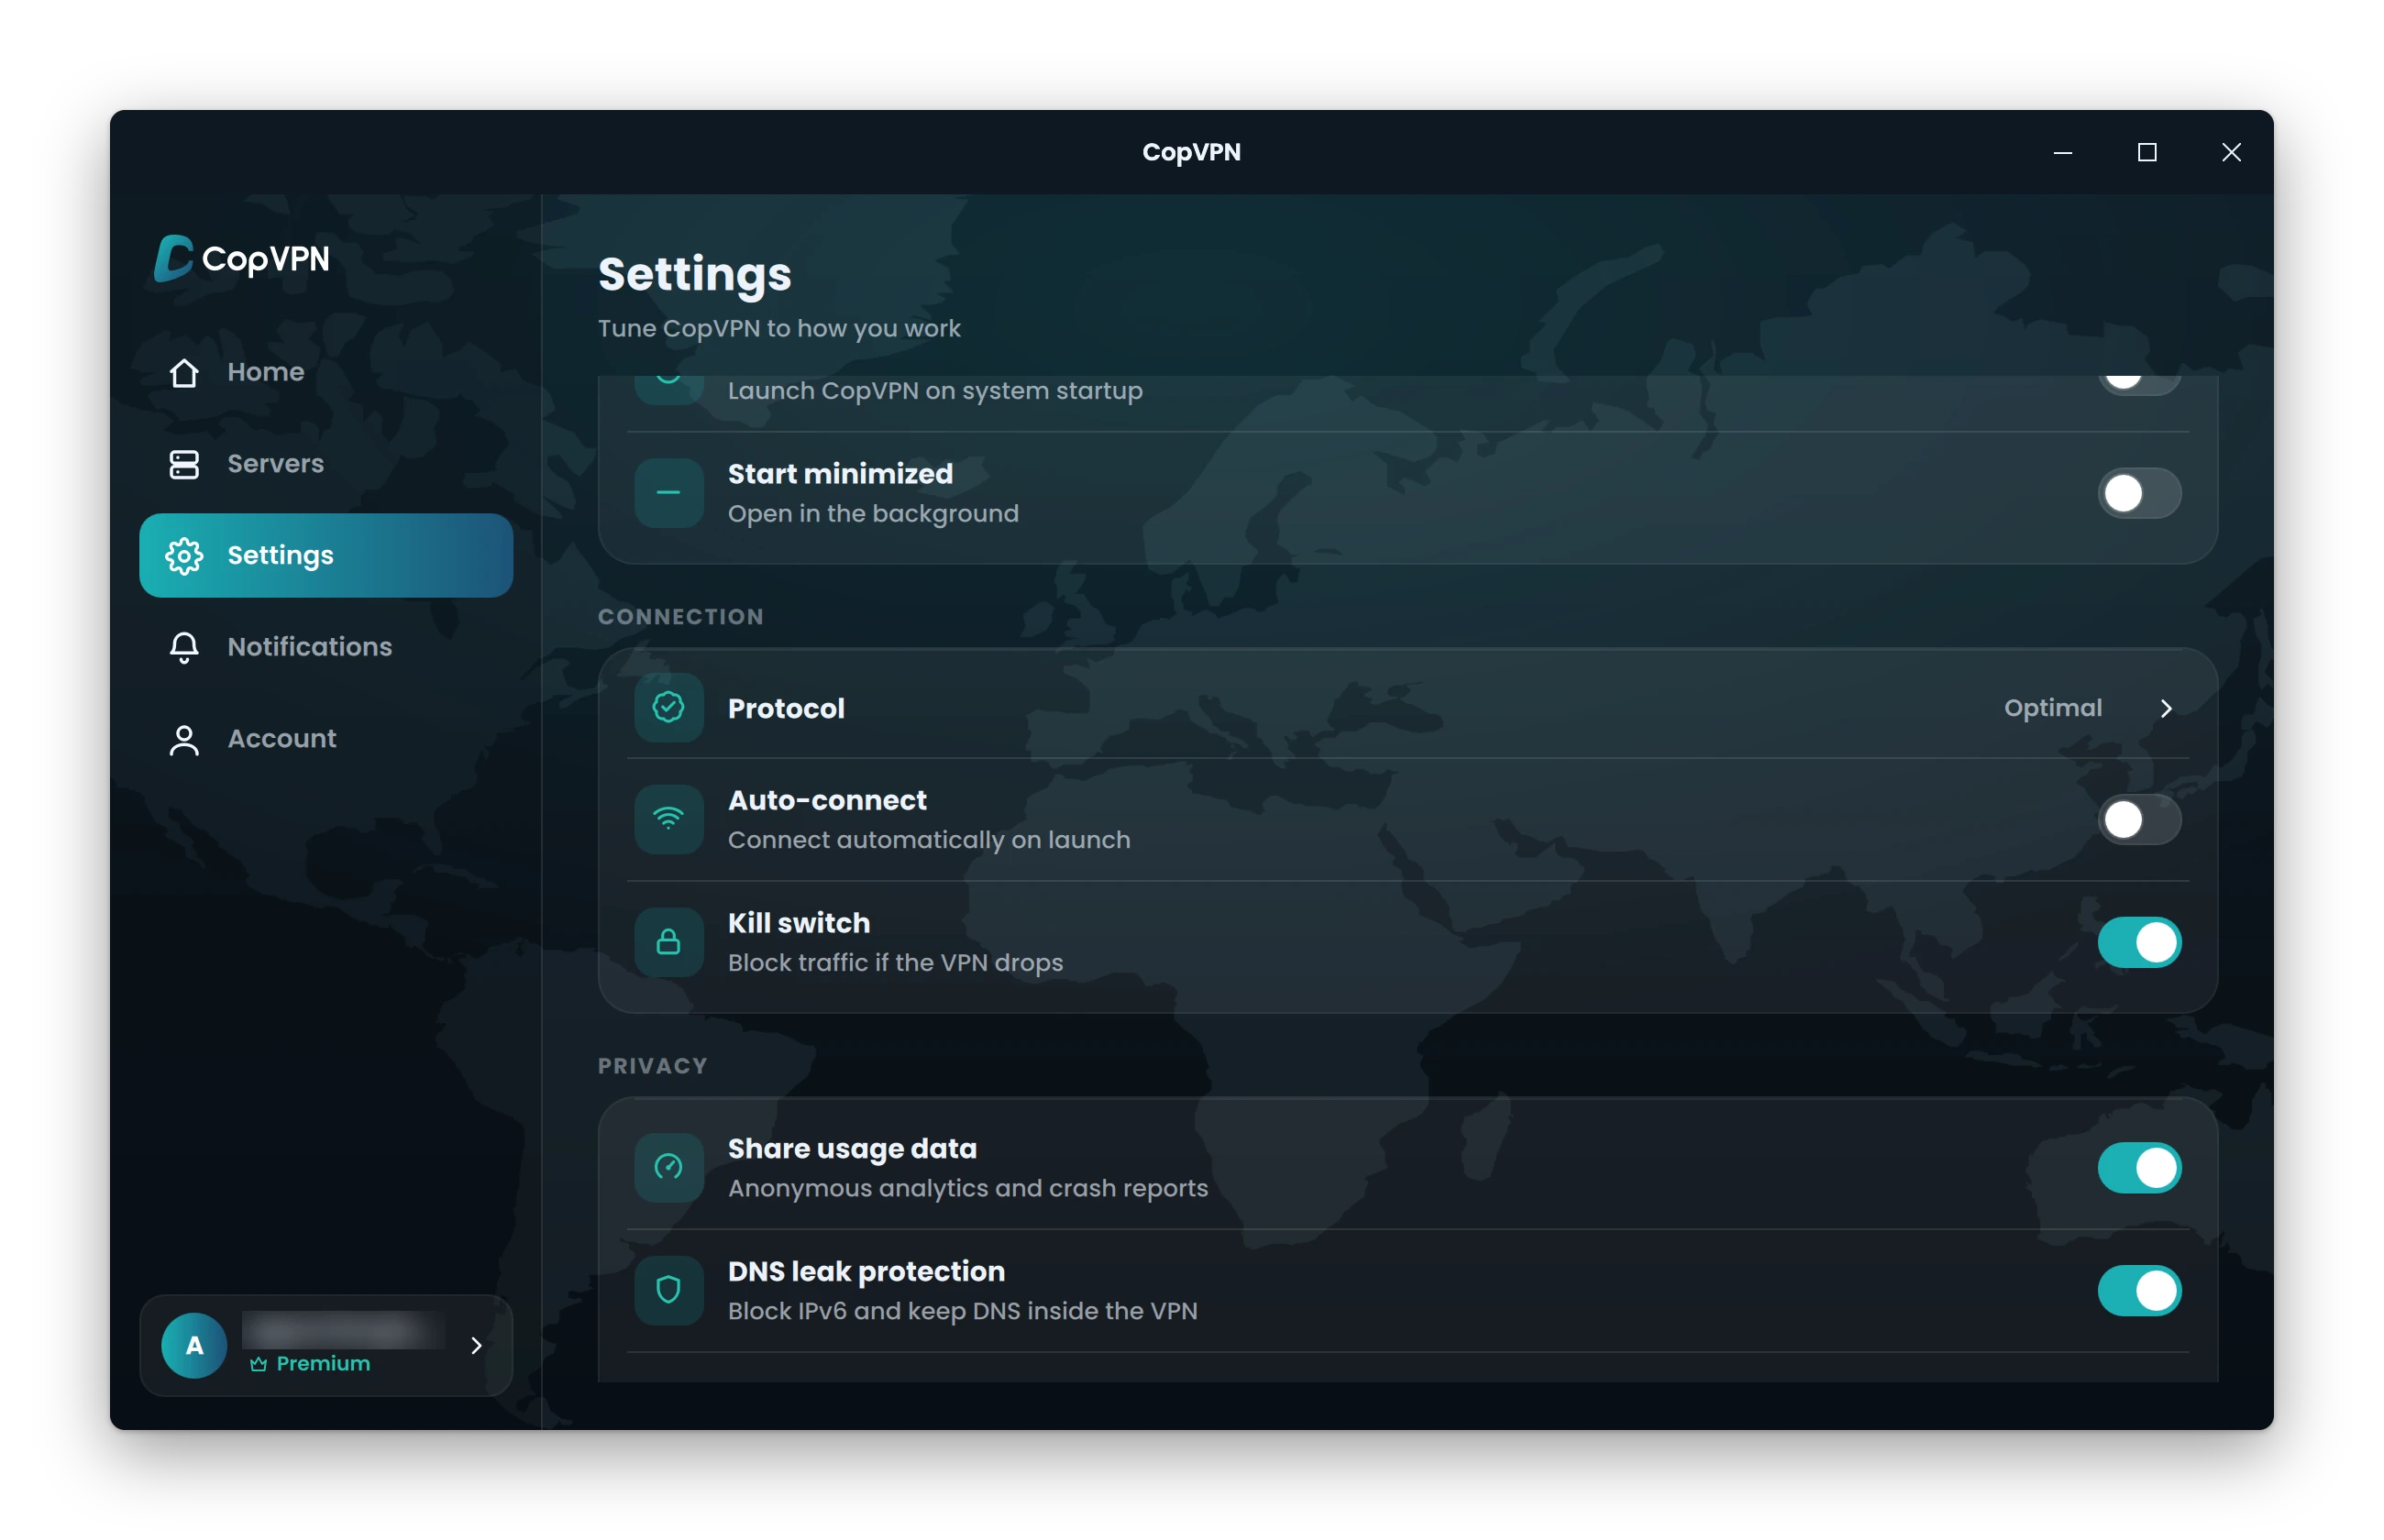Click 'Tune CopVPN to how you work' subtitle
This screenshot has height=1540, width=2384.
779,329
